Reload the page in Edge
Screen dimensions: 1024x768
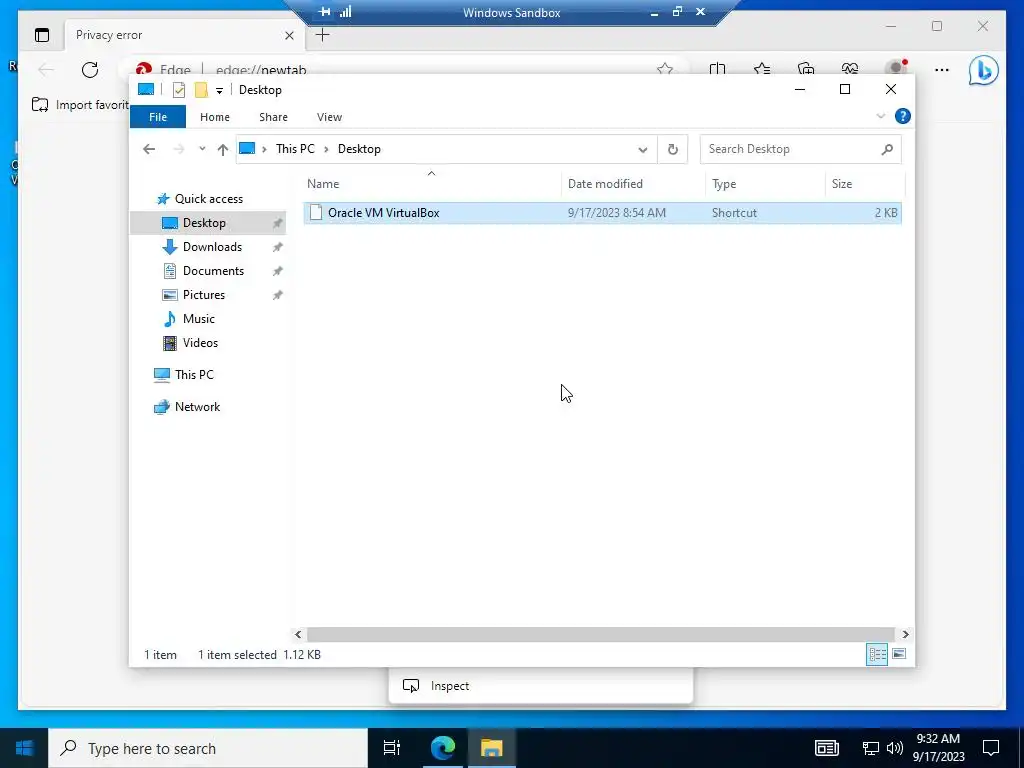90,69
